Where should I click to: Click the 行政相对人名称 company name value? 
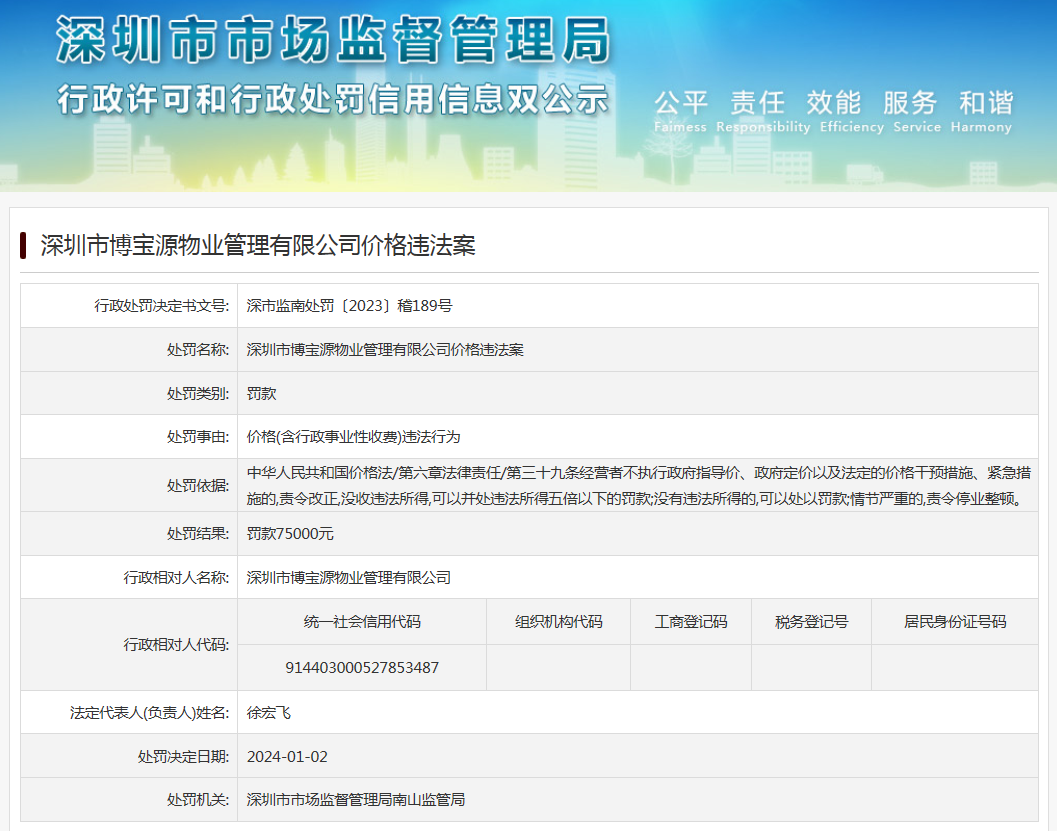pyautogui.click(x=349, y=577)
